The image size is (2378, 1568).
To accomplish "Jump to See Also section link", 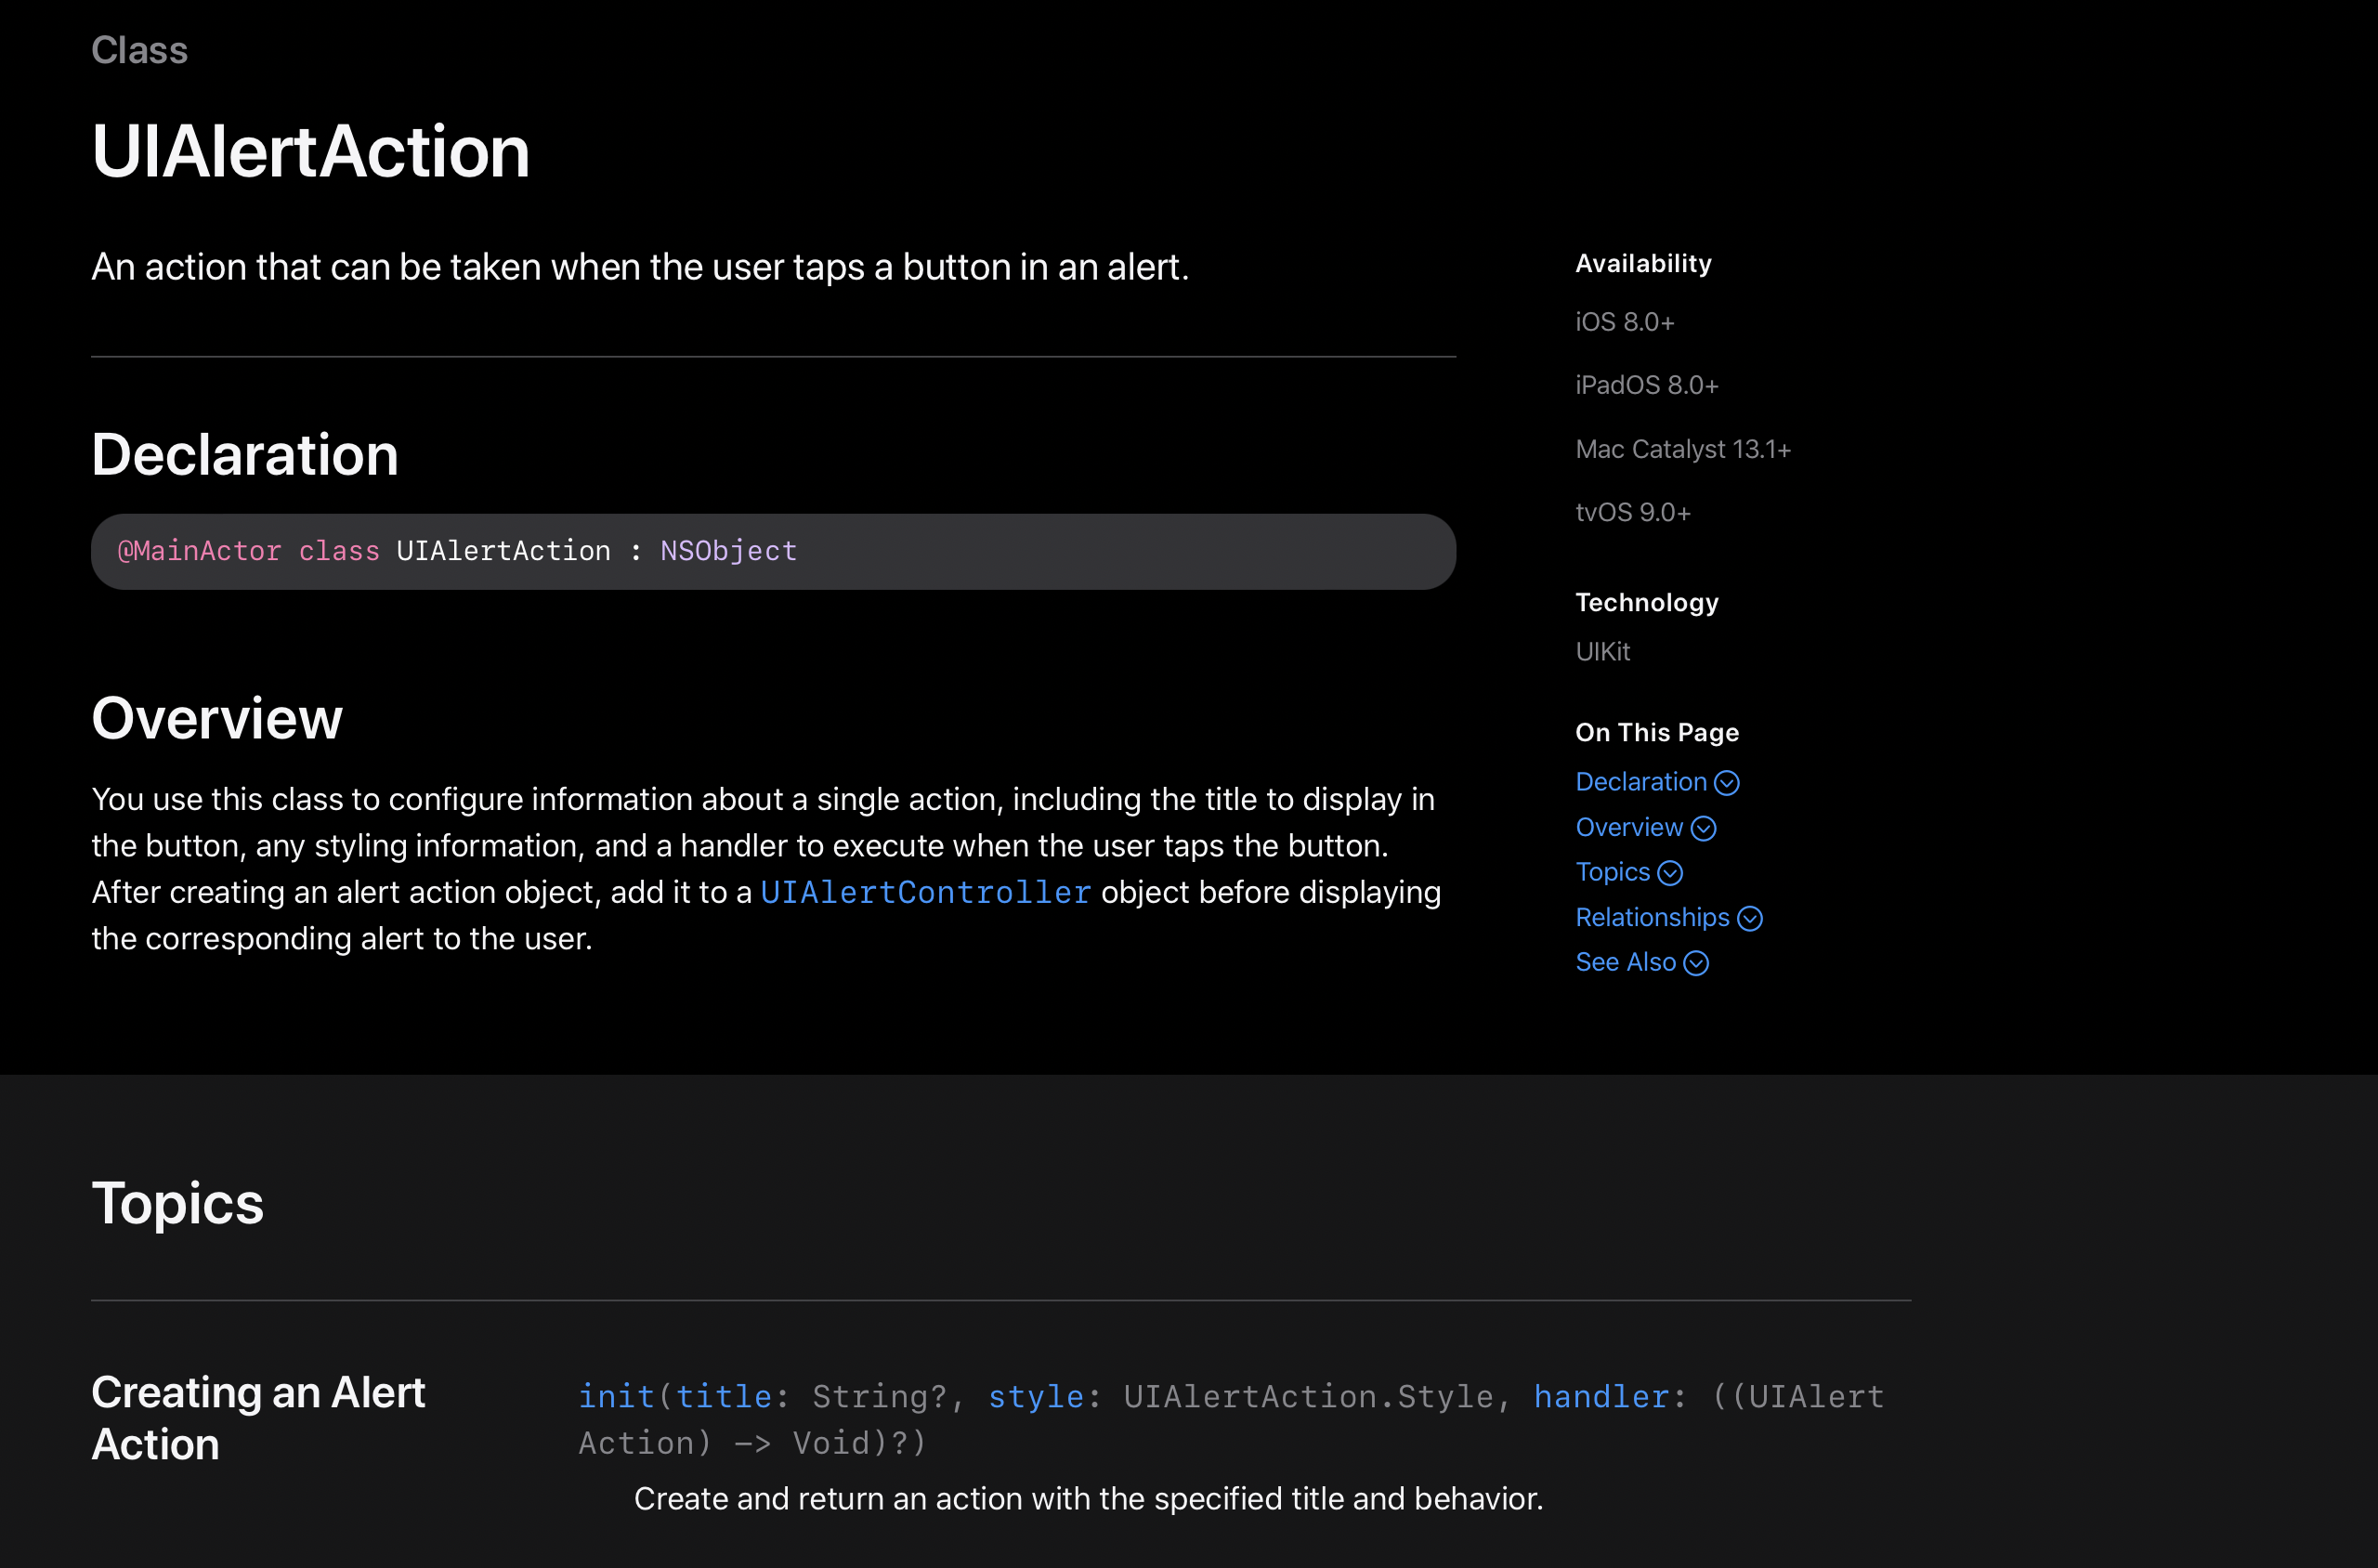I will coord(1625,962).
